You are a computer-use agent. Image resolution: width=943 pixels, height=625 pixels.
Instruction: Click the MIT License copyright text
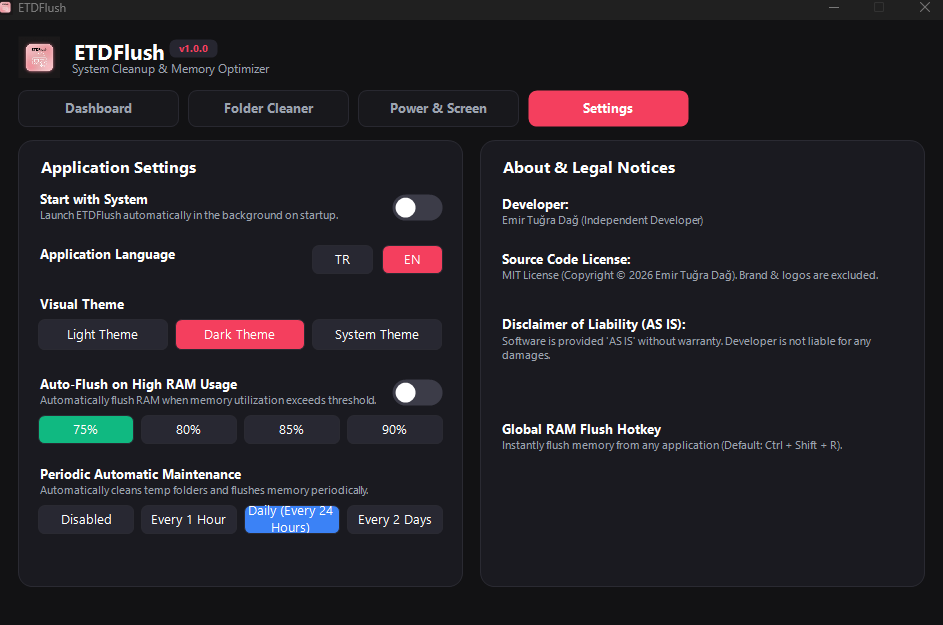pyautogui.click(x=690, y=275)
